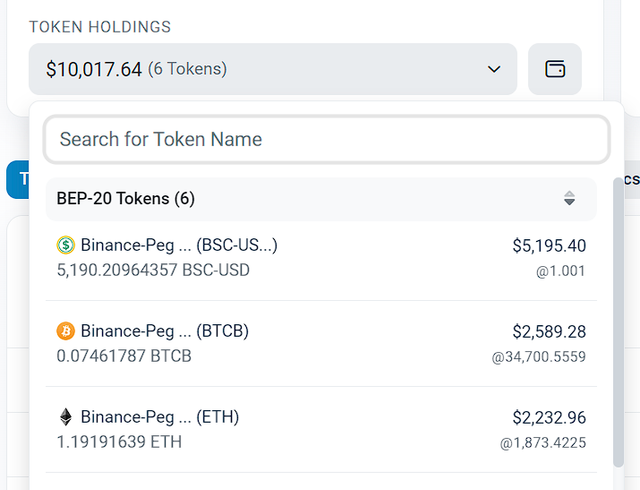Click the $2,232.96 ETH value

[549, 418]
